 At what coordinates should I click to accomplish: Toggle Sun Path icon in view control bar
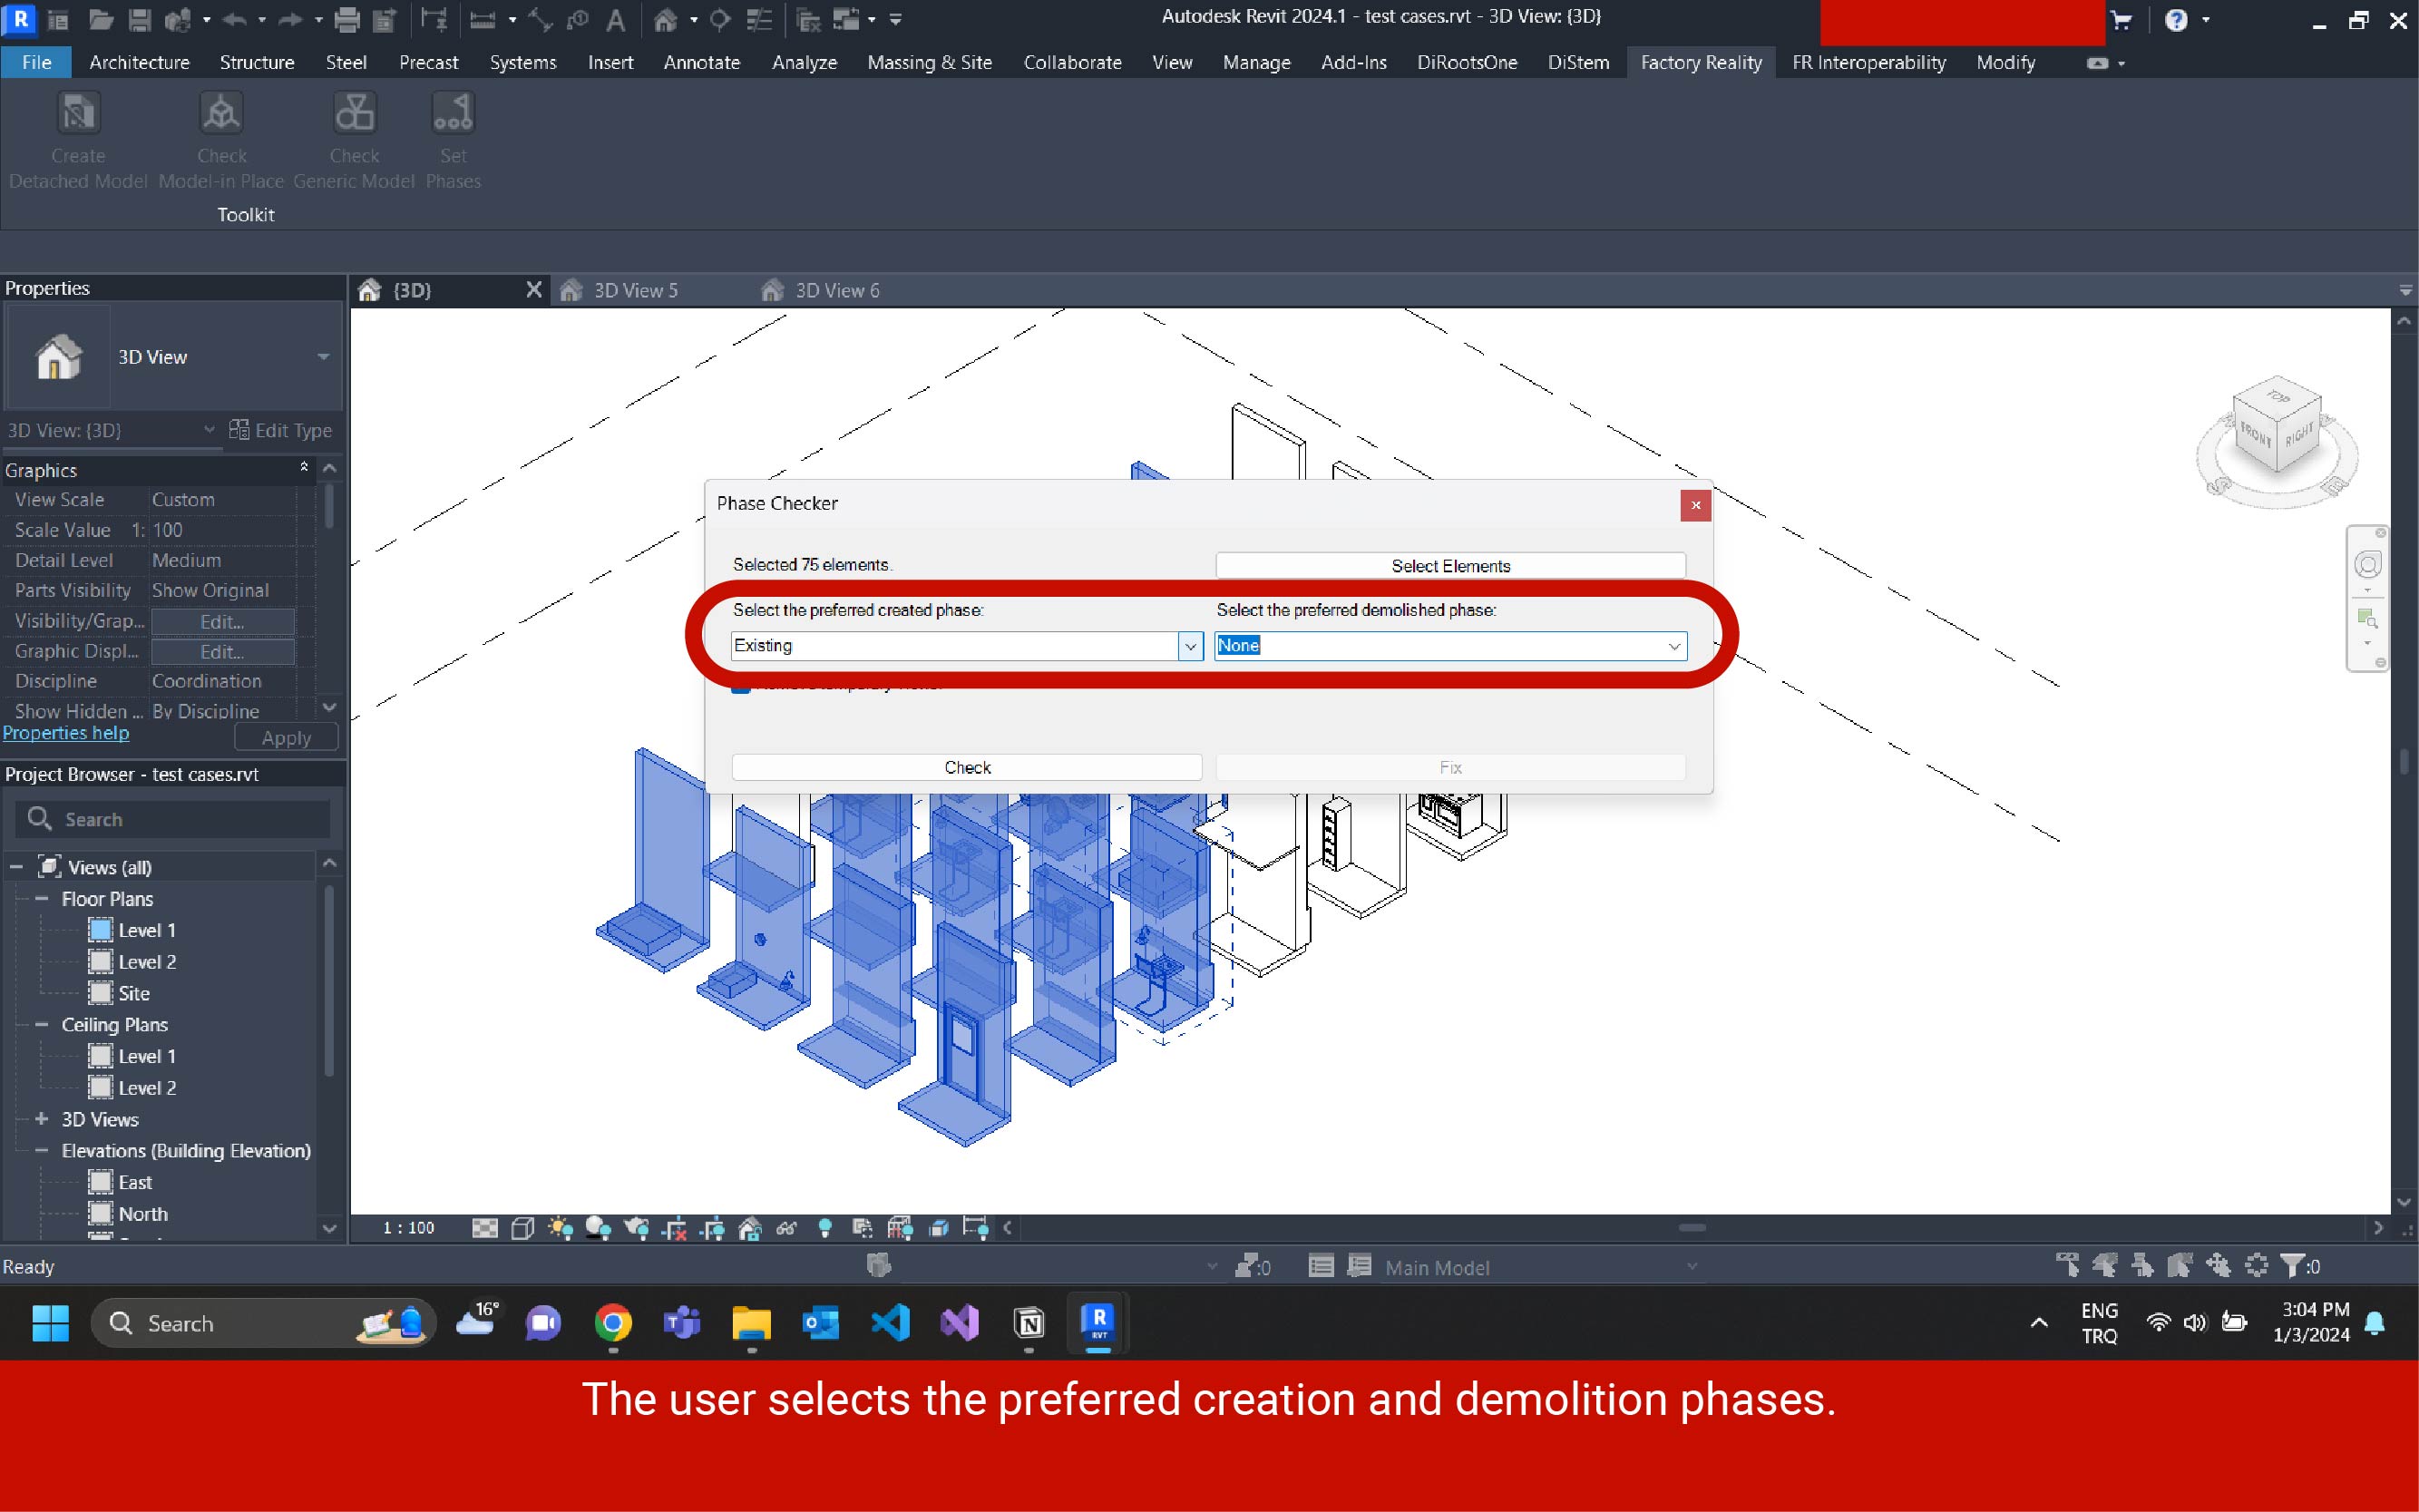coord(560,1228)
